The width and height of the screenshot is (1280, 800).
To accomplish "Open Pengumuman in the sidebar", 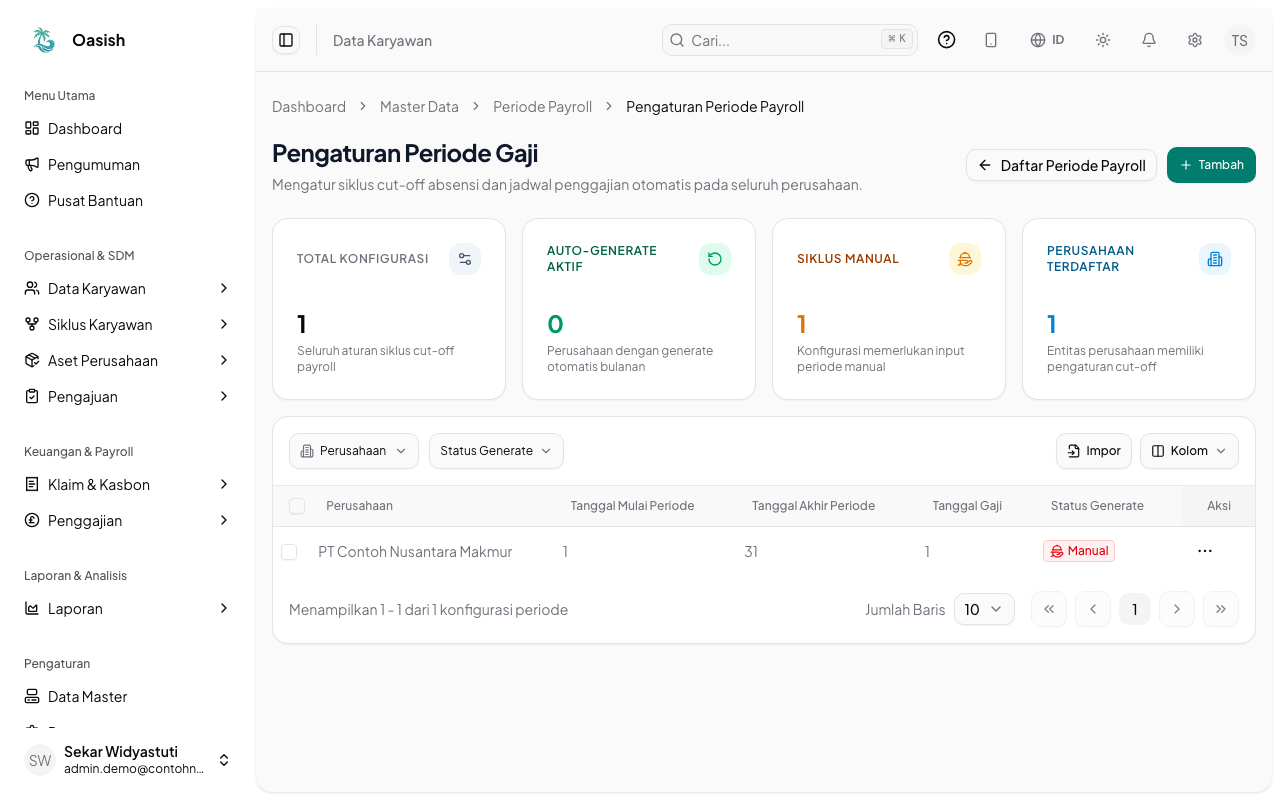I will [x=127, y=164].
